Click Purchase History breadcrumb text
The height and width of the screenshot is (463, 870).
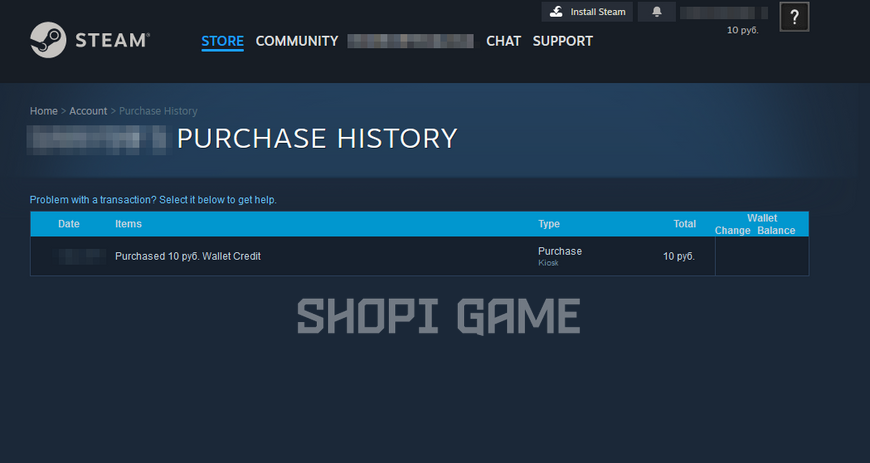pos(158,111)
